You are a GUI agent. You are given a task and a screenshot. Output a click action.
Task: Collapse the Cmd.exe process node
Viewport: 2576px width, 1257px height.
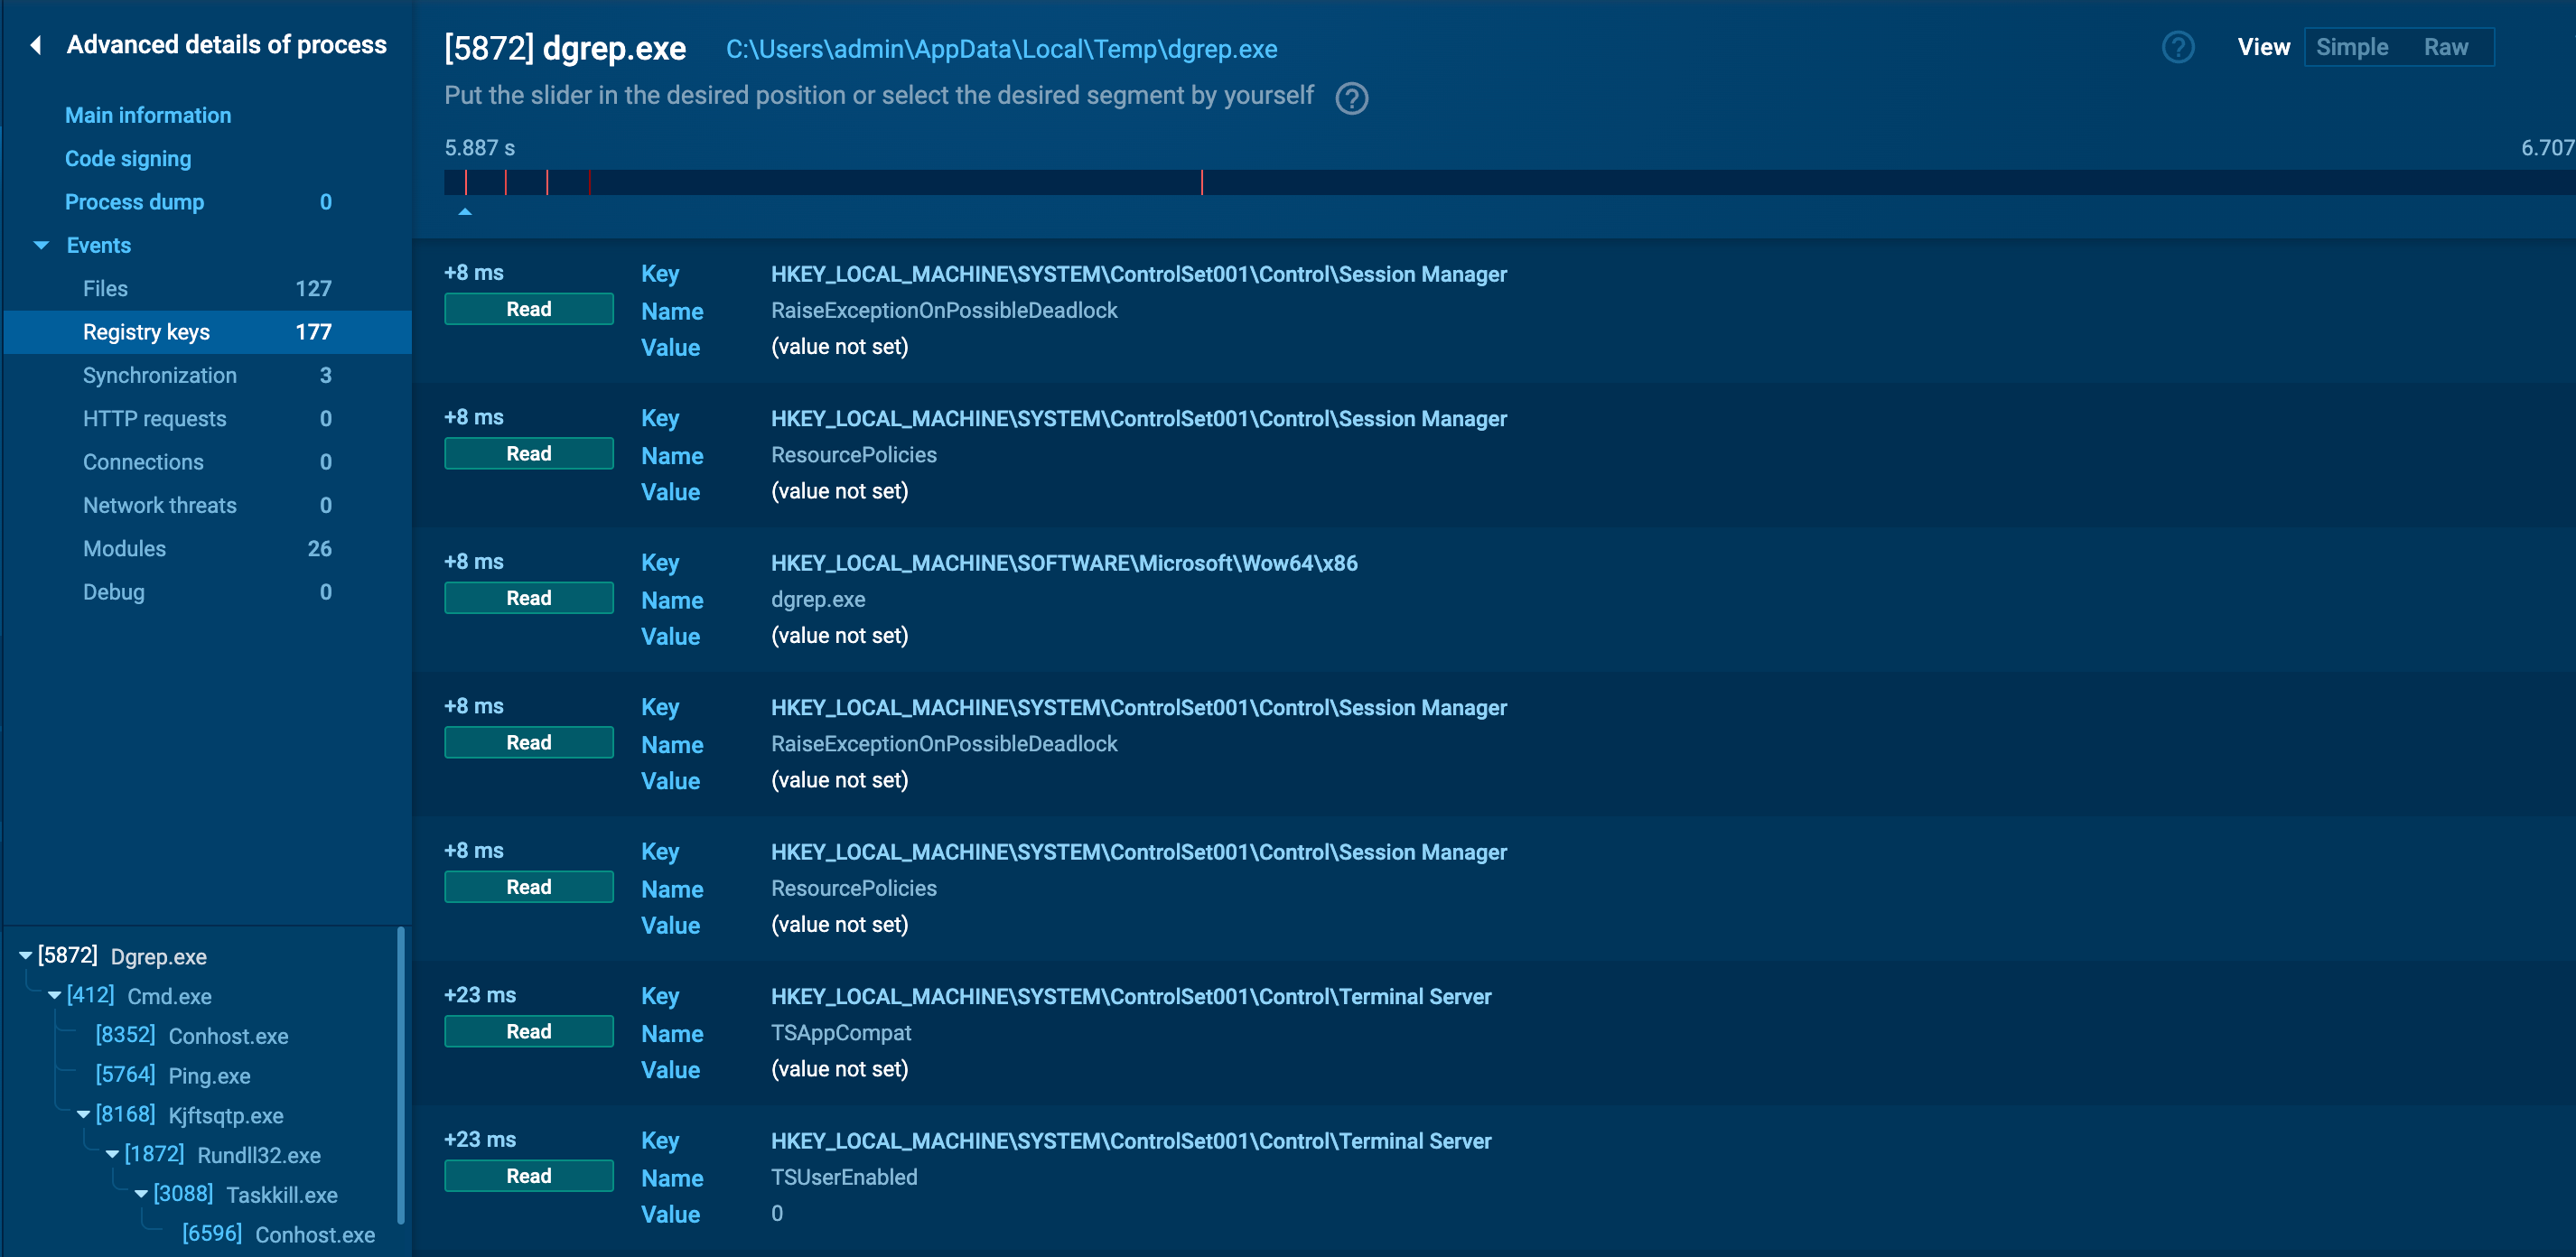coord(55,996)
